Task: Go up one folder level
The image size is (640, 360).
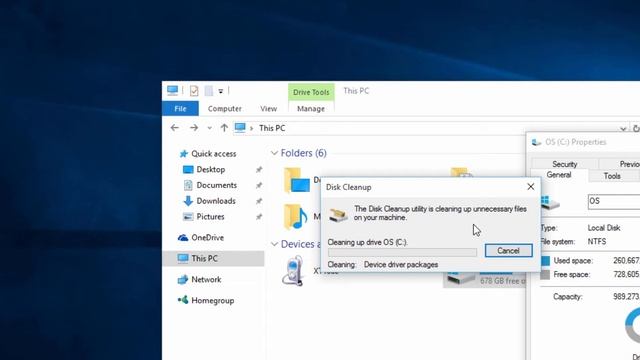Action: 224,128
